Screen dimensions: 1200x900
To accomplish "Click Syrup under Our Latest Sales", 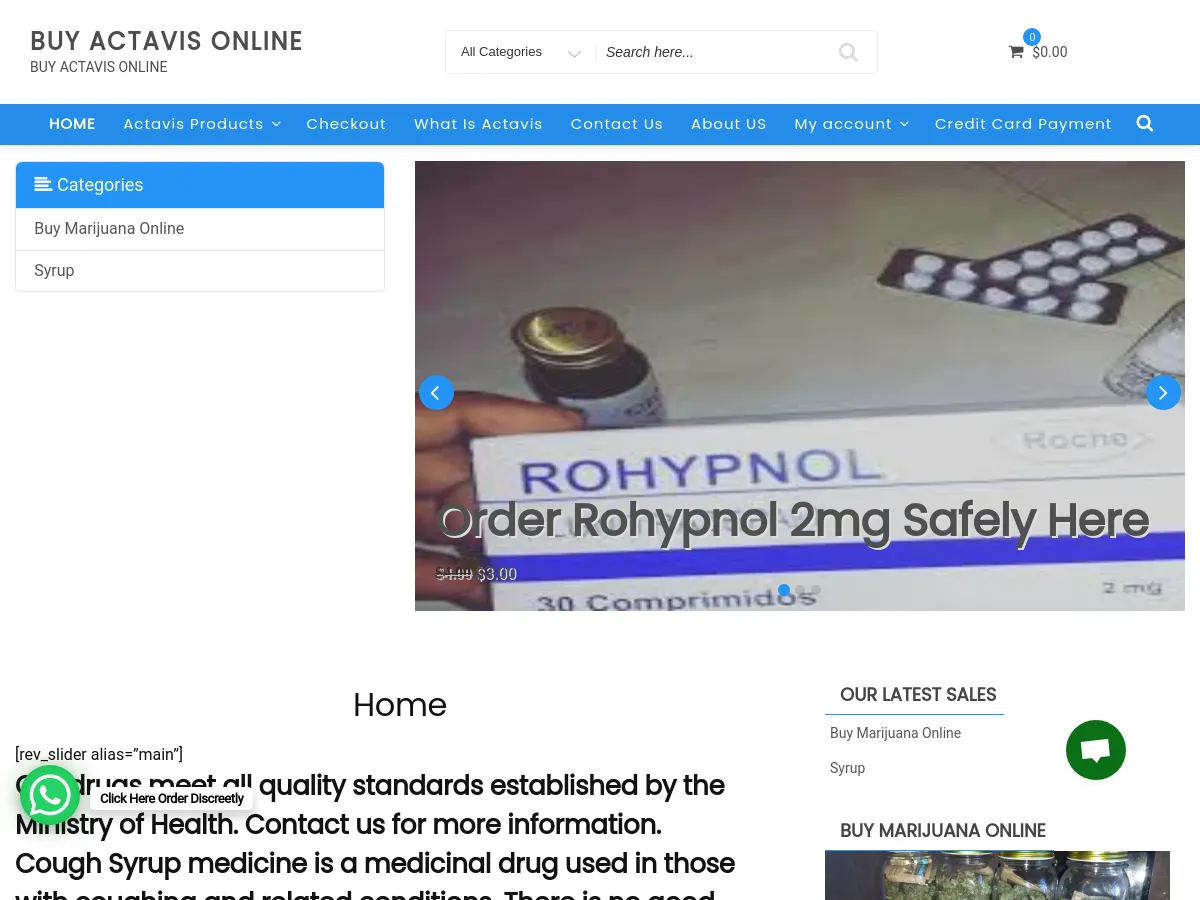I will pyautogui.click(x=847, y=768).
